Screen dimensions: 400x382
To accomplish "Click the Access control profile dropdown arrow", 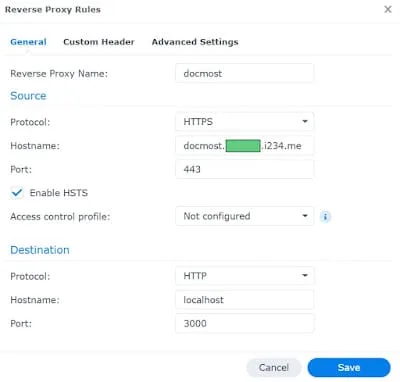I will point(305,216).
